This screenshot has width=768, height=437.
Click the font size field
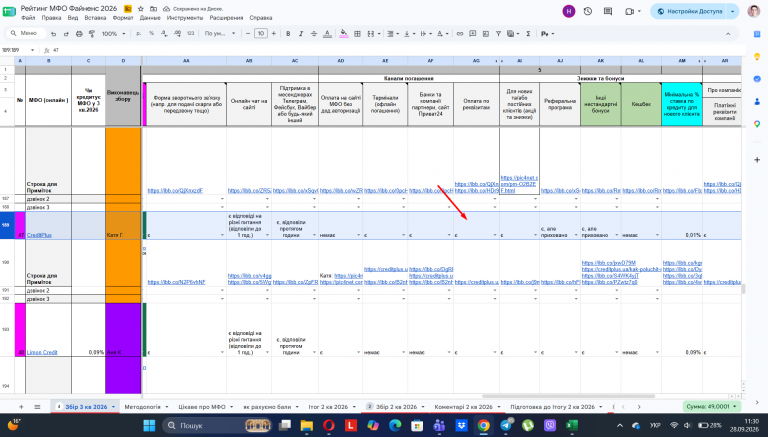261,34
